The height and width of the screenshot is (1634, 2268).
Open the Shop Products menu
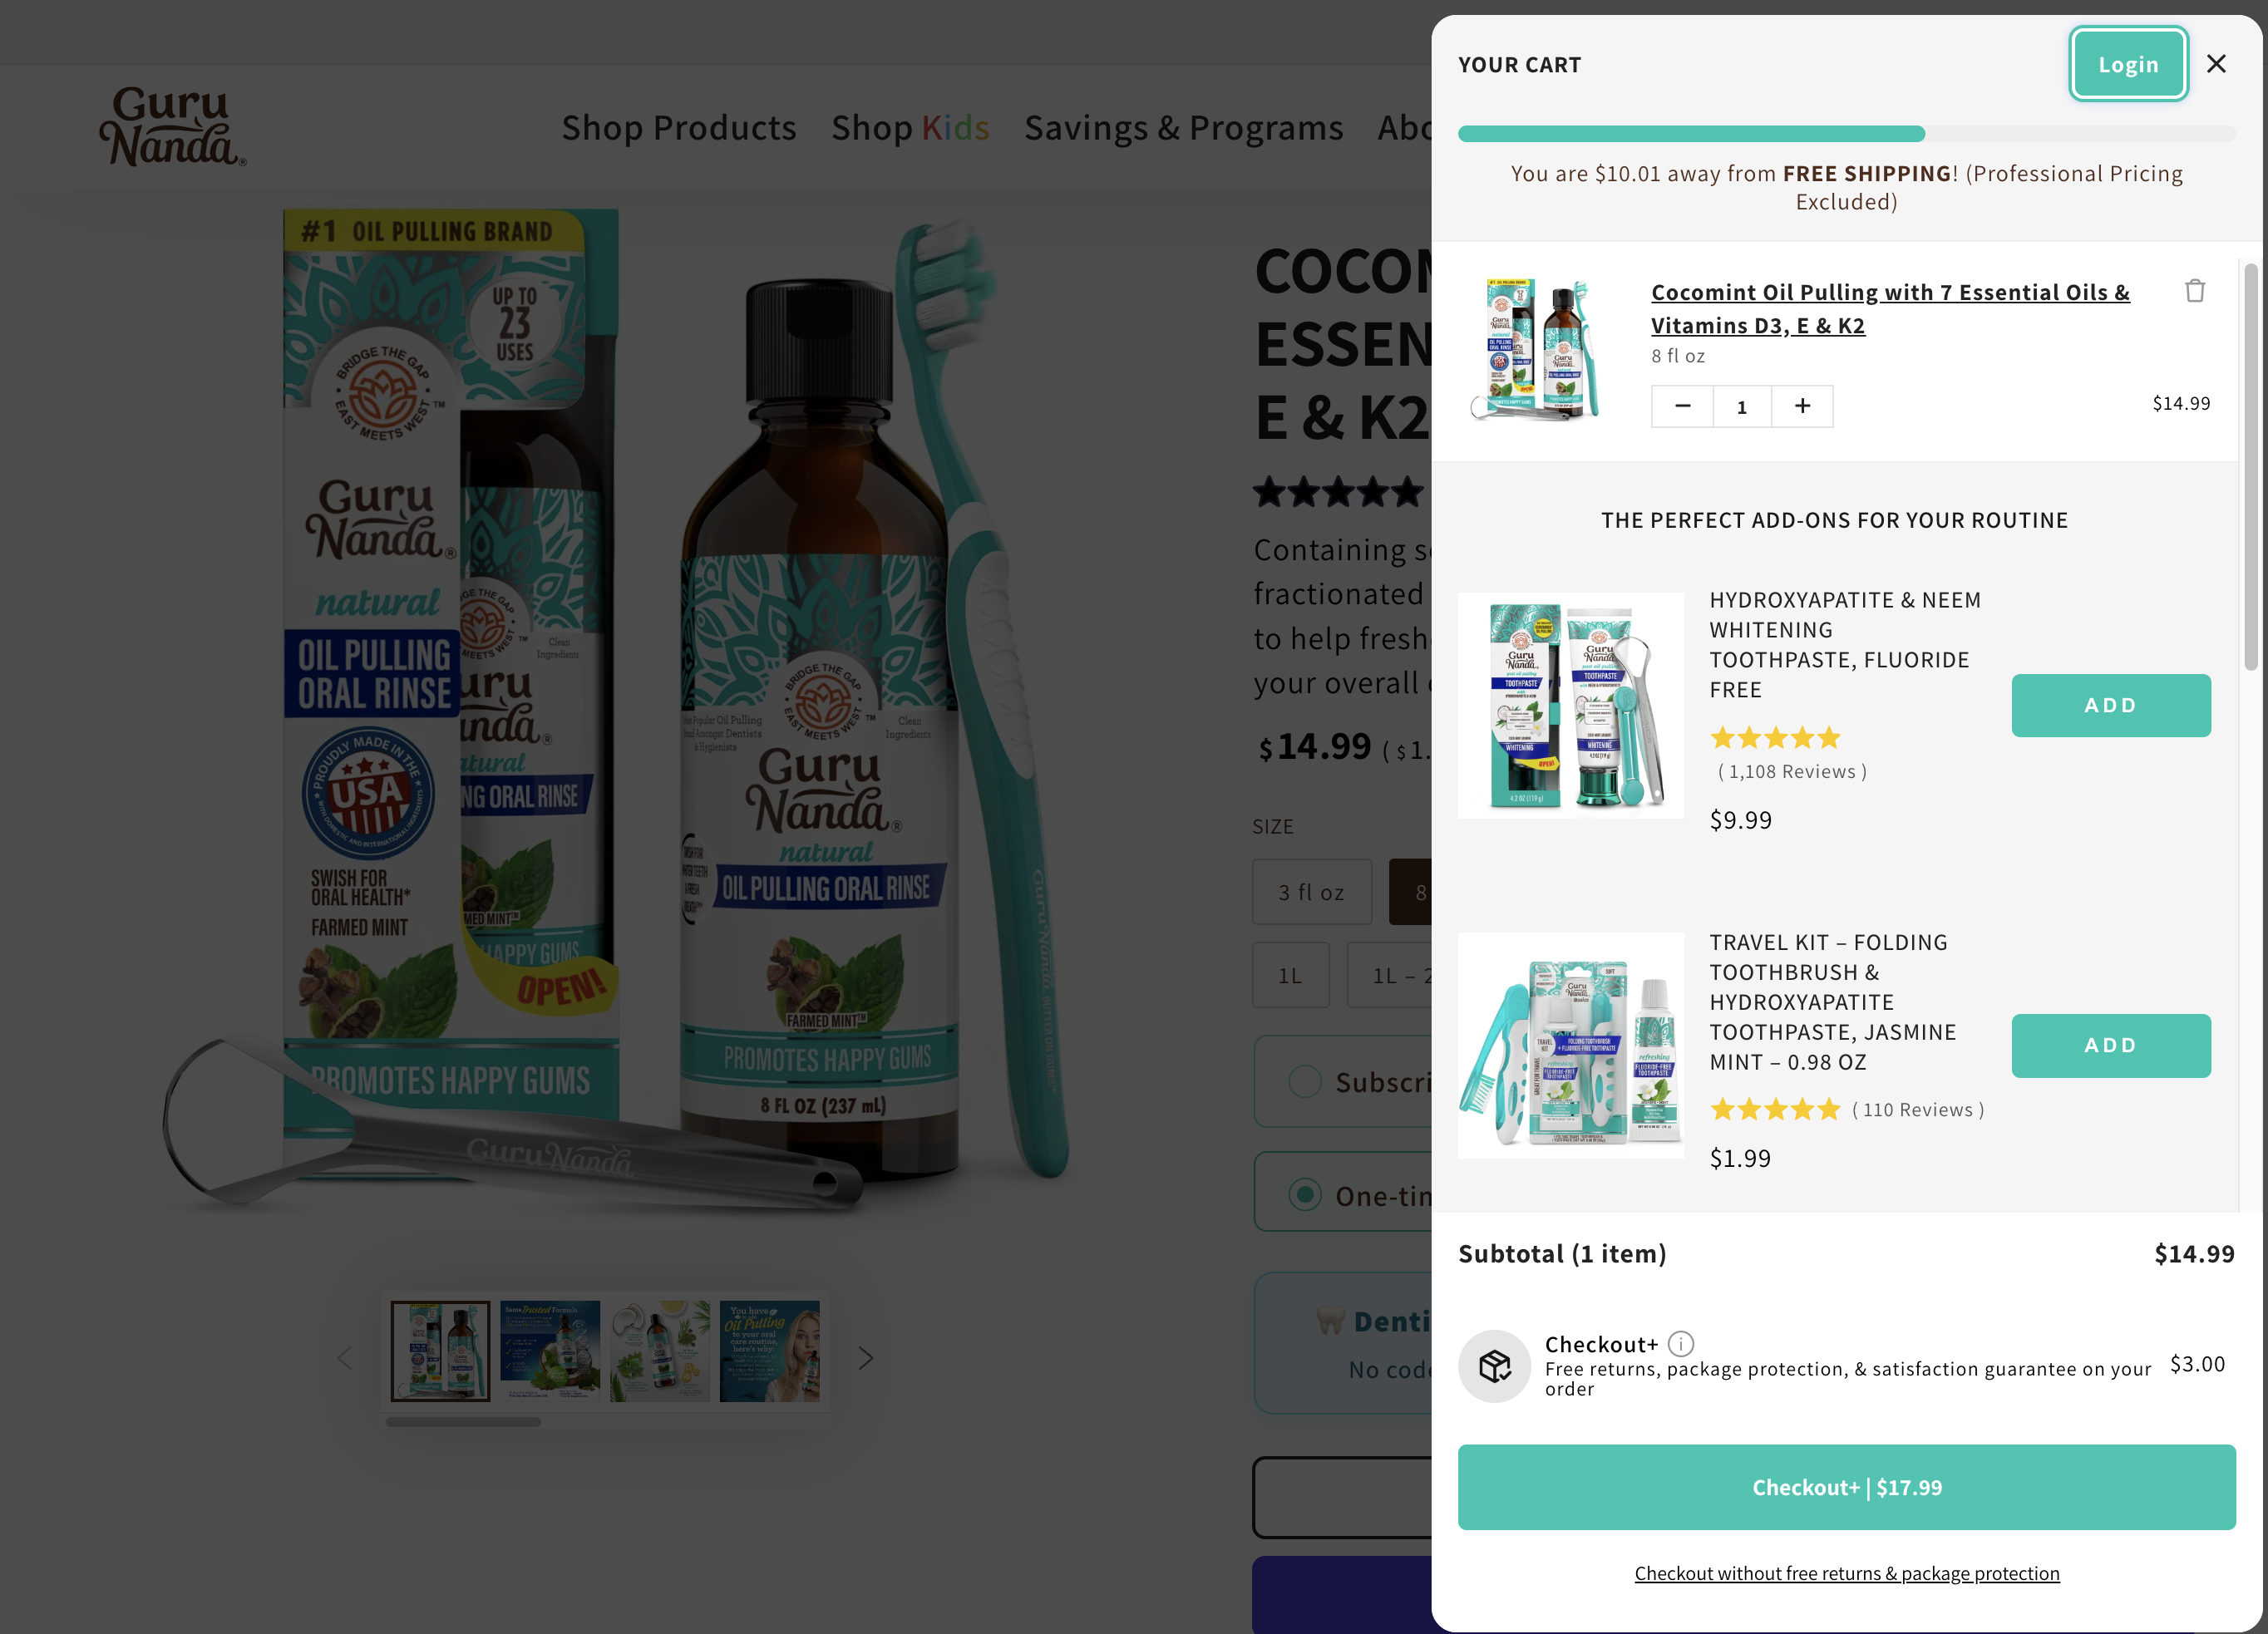(678, 128)
